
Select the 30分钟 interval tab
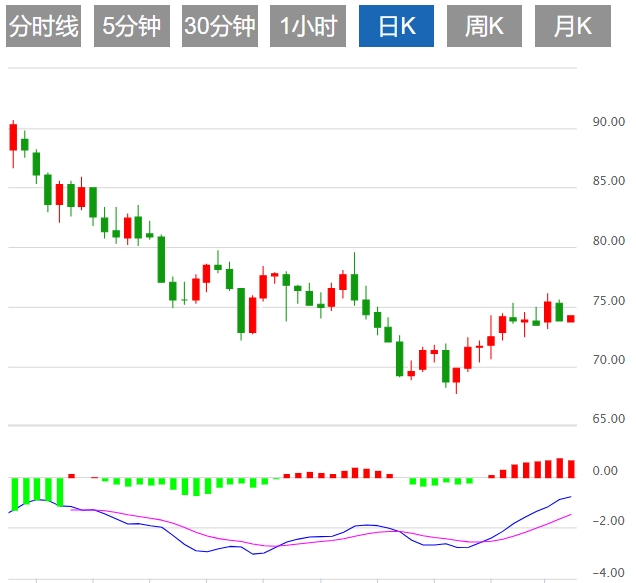tap(220, 26)
